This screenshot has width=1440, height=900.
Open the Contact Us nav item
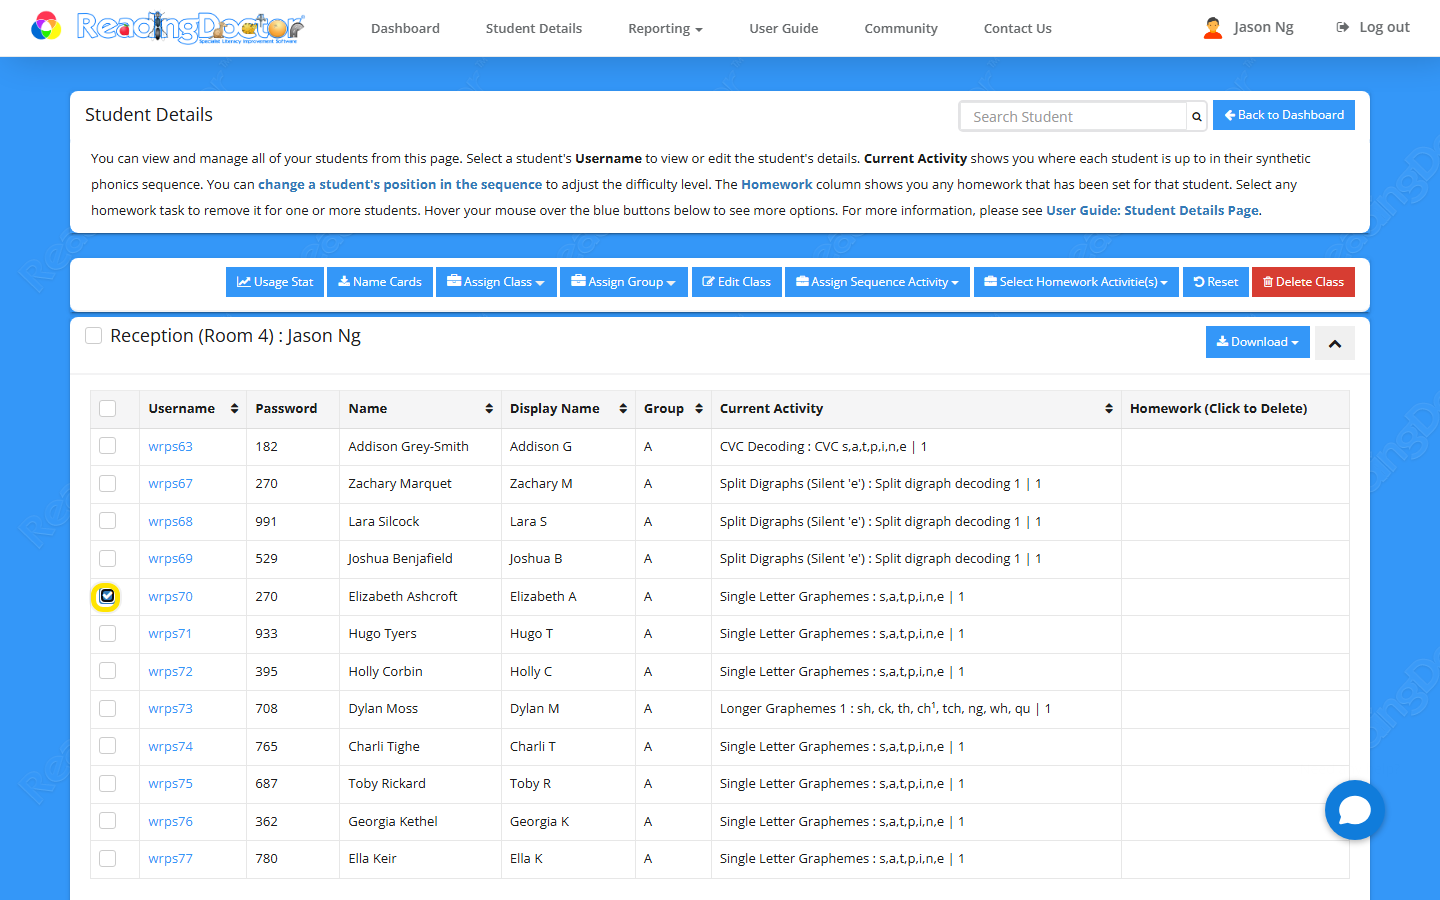click(x=1018, y=28)
